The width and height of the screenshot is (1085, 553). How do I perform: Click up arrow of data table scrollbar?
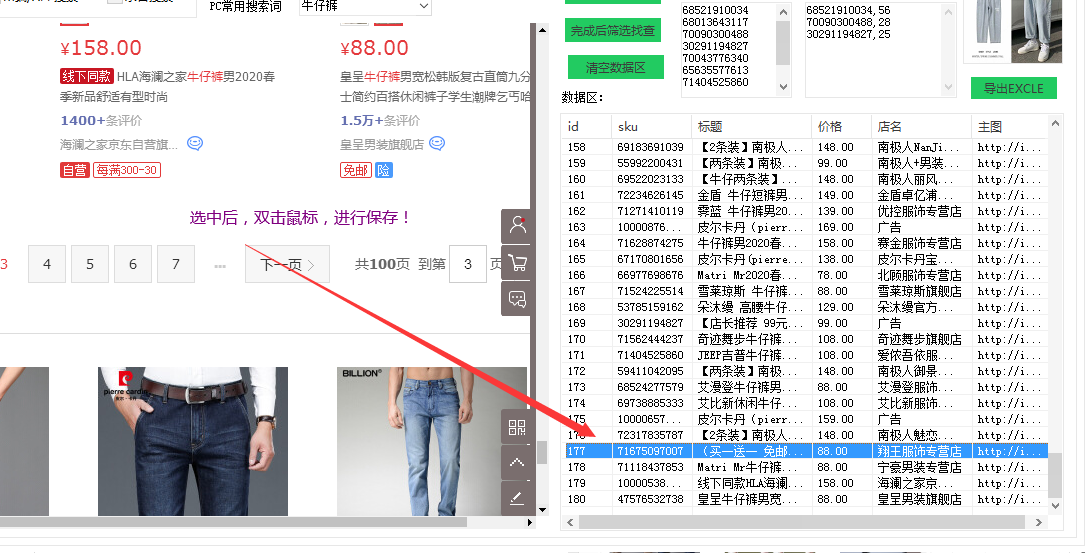[x=1055, y=123]
